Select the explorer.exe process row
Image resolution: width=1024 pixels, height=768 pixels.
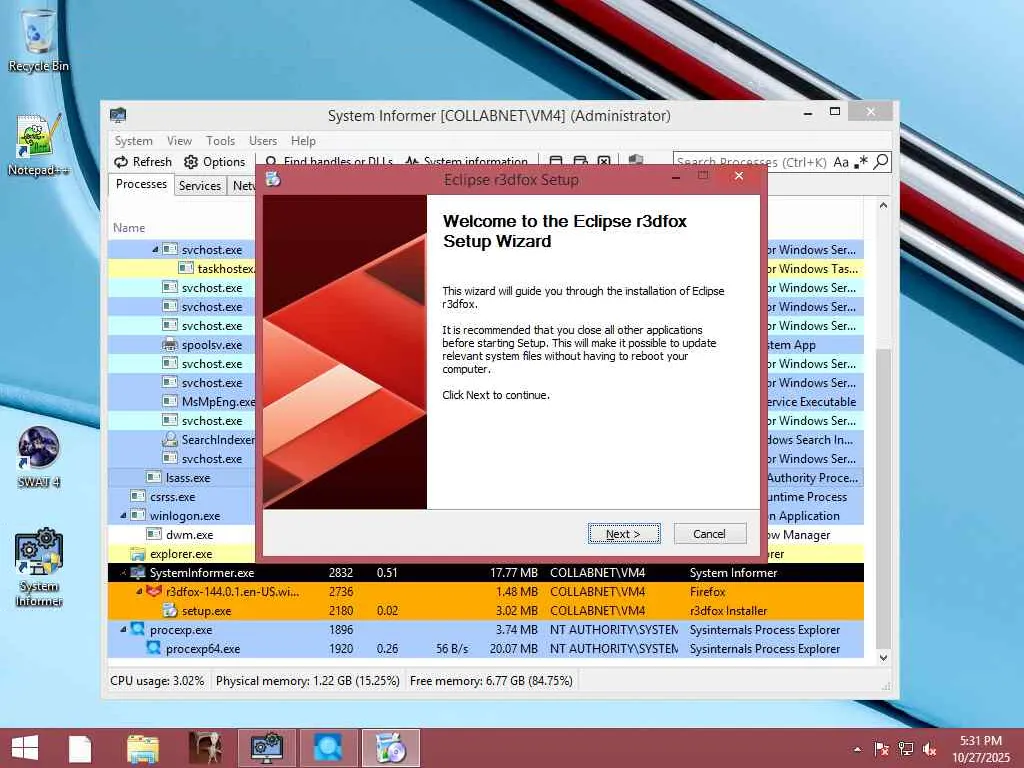pyautogui.click(x=182, y=554)
